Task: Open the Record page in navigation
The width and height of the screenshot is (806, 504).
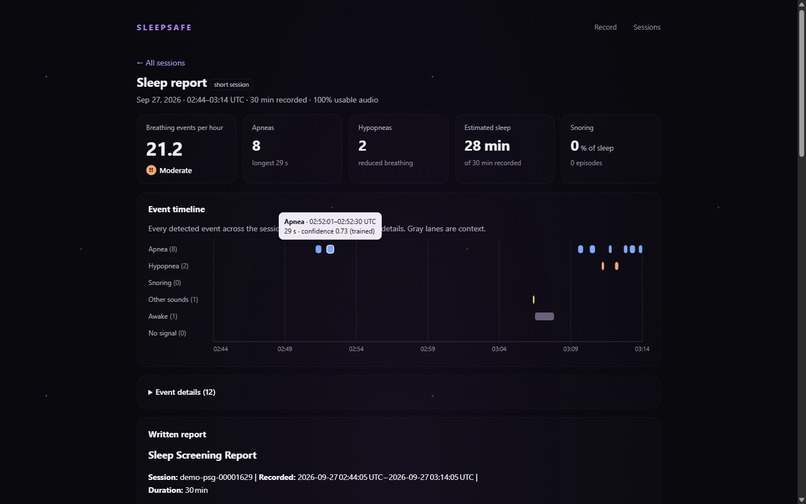Action: tap(605, 27)
